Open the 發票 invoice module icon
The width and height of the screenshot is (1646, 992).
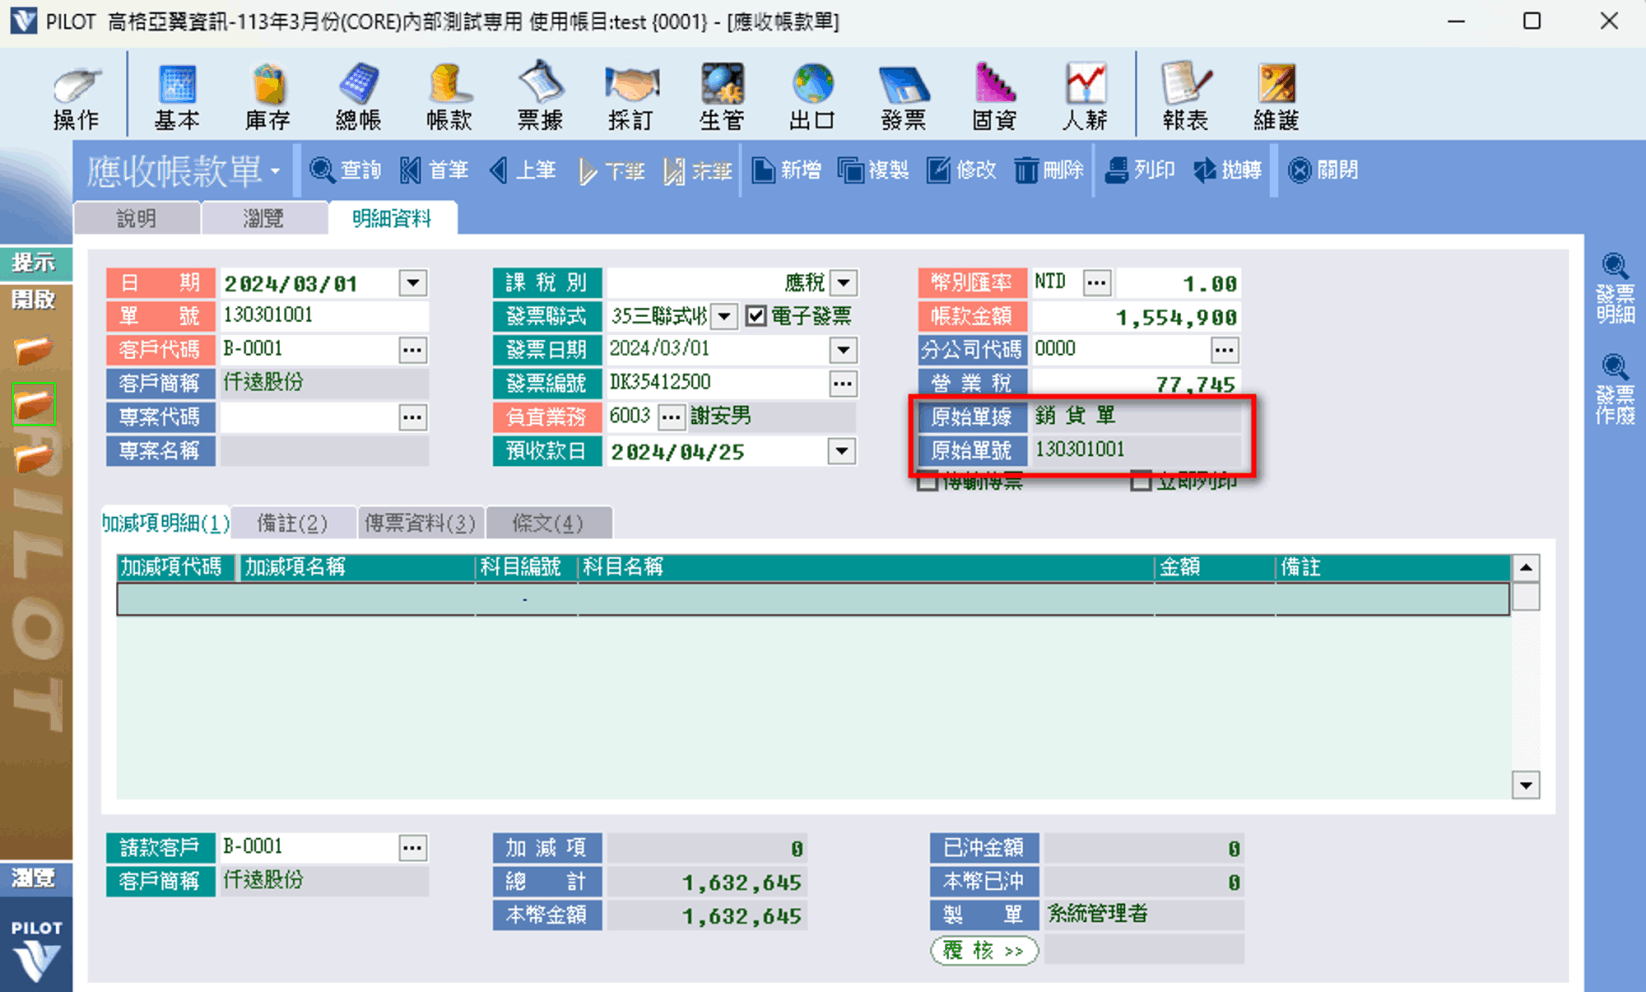tap(903, 97)
